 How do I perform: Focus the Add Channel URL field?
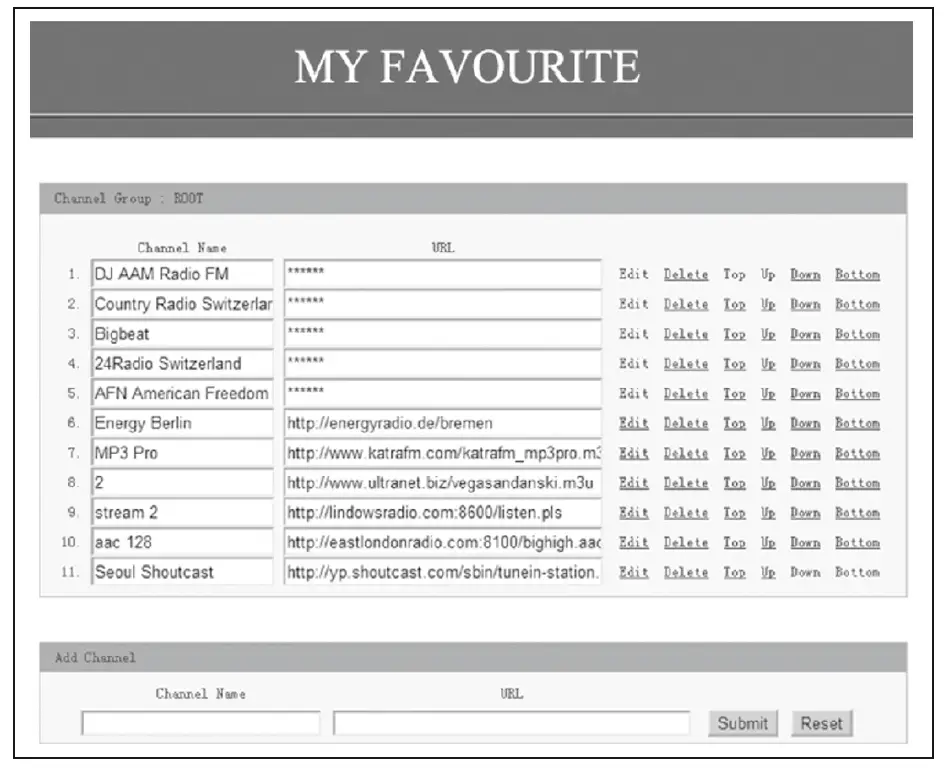(511, 723)
